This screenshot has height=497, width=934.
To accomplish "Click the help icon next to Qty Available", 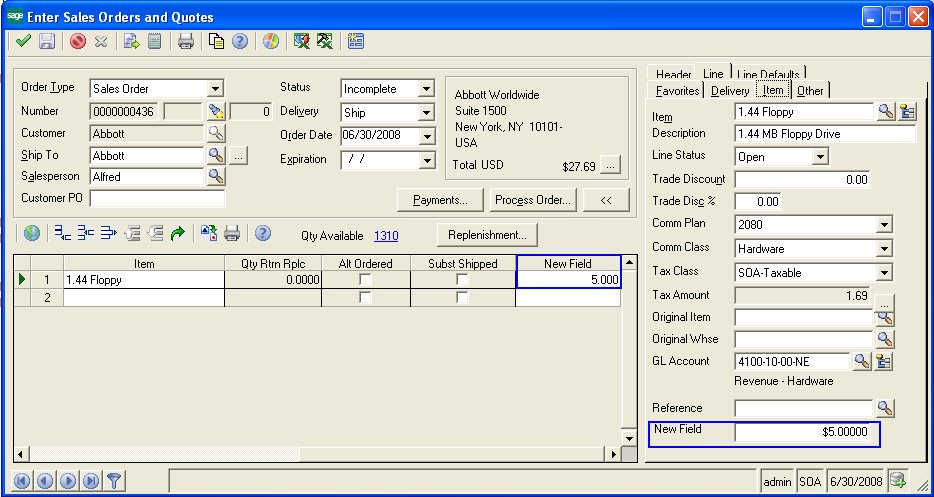I will [263, 233].
